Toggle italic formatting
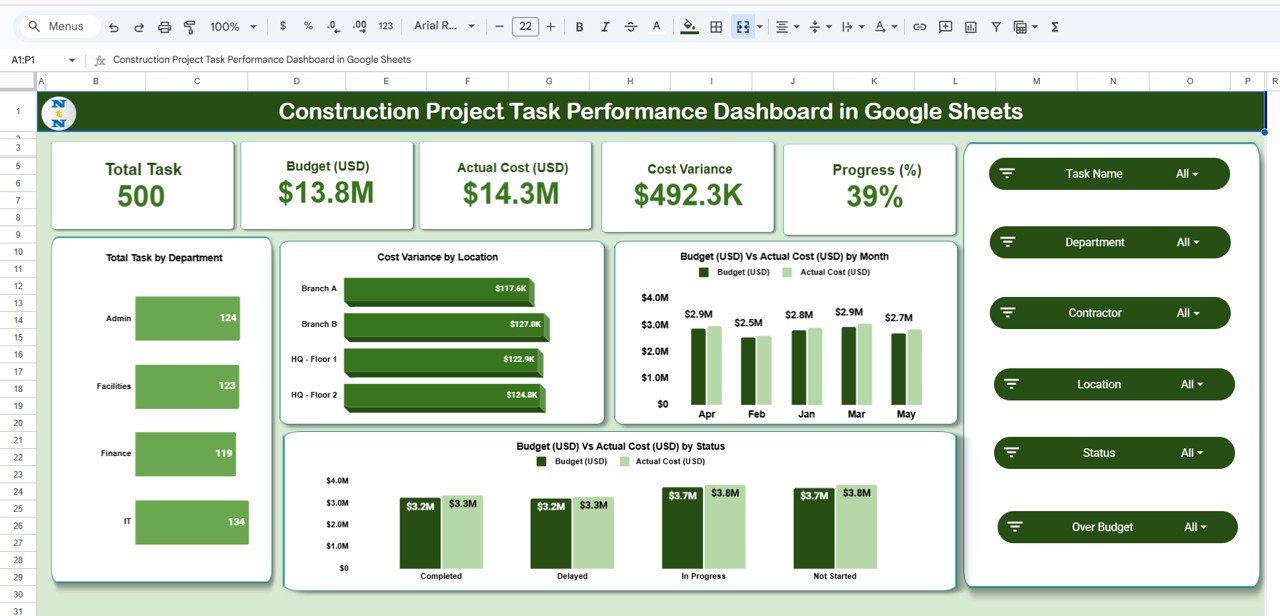 click(x=605, y=27)
